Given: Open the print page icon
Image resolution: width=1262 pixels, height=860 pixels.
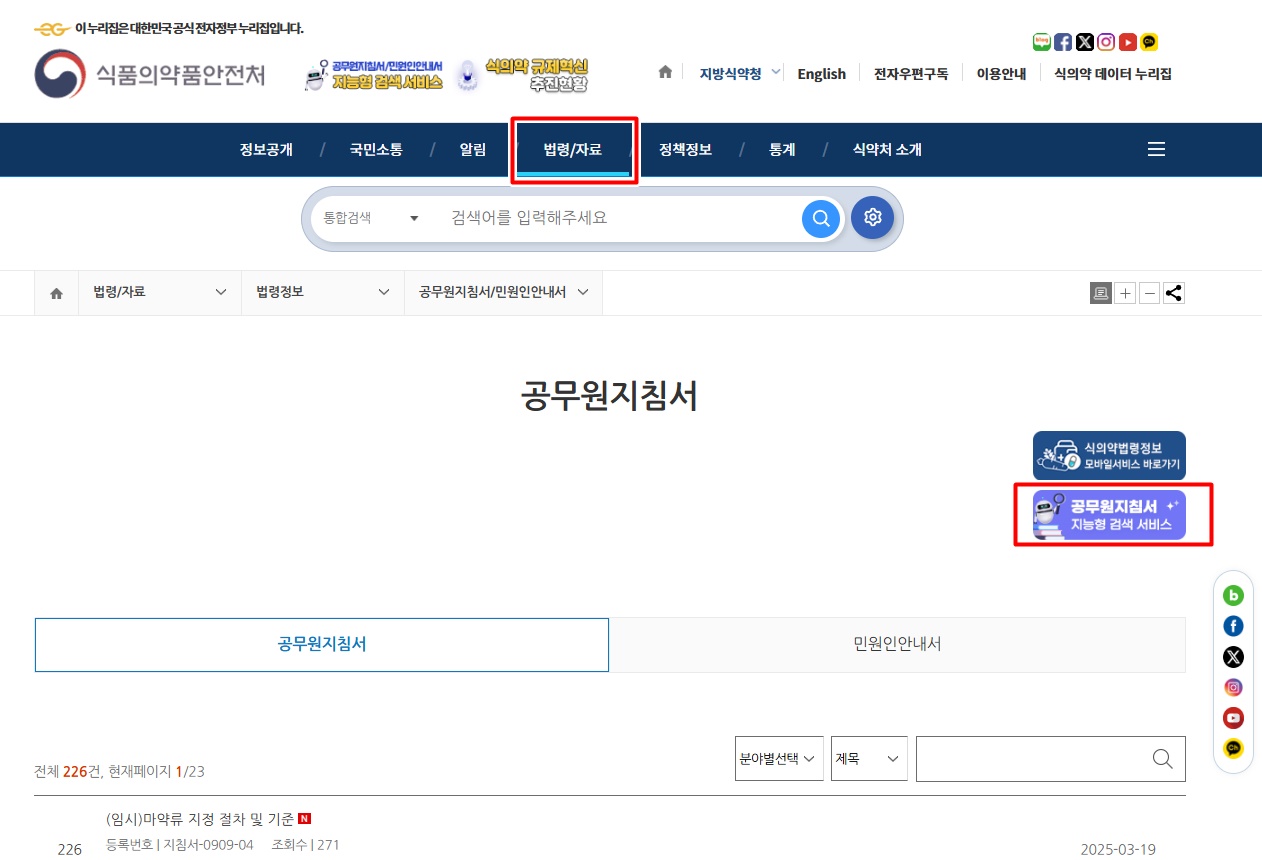Looking at the screenshot, I should (1100, 292).
